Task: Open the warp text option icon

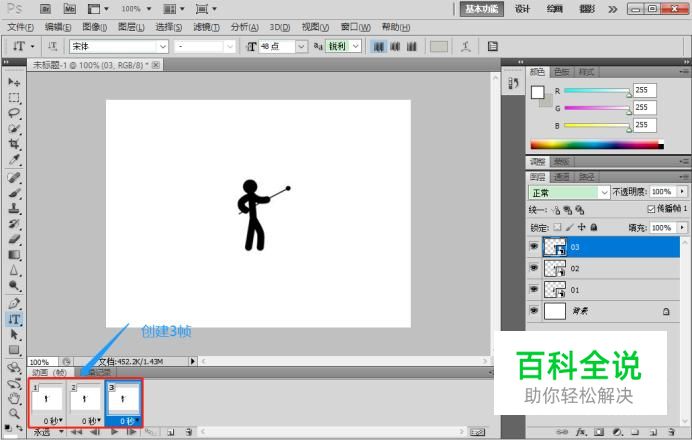Action: [x=466, y=46]
